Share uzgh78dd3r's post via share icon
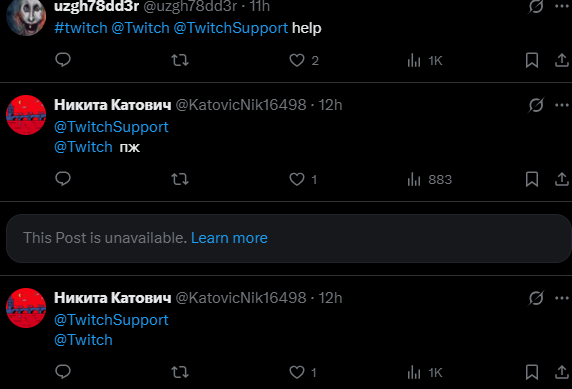Image resolution: width=572 pixels, height=389 pixels. [562, 60]
